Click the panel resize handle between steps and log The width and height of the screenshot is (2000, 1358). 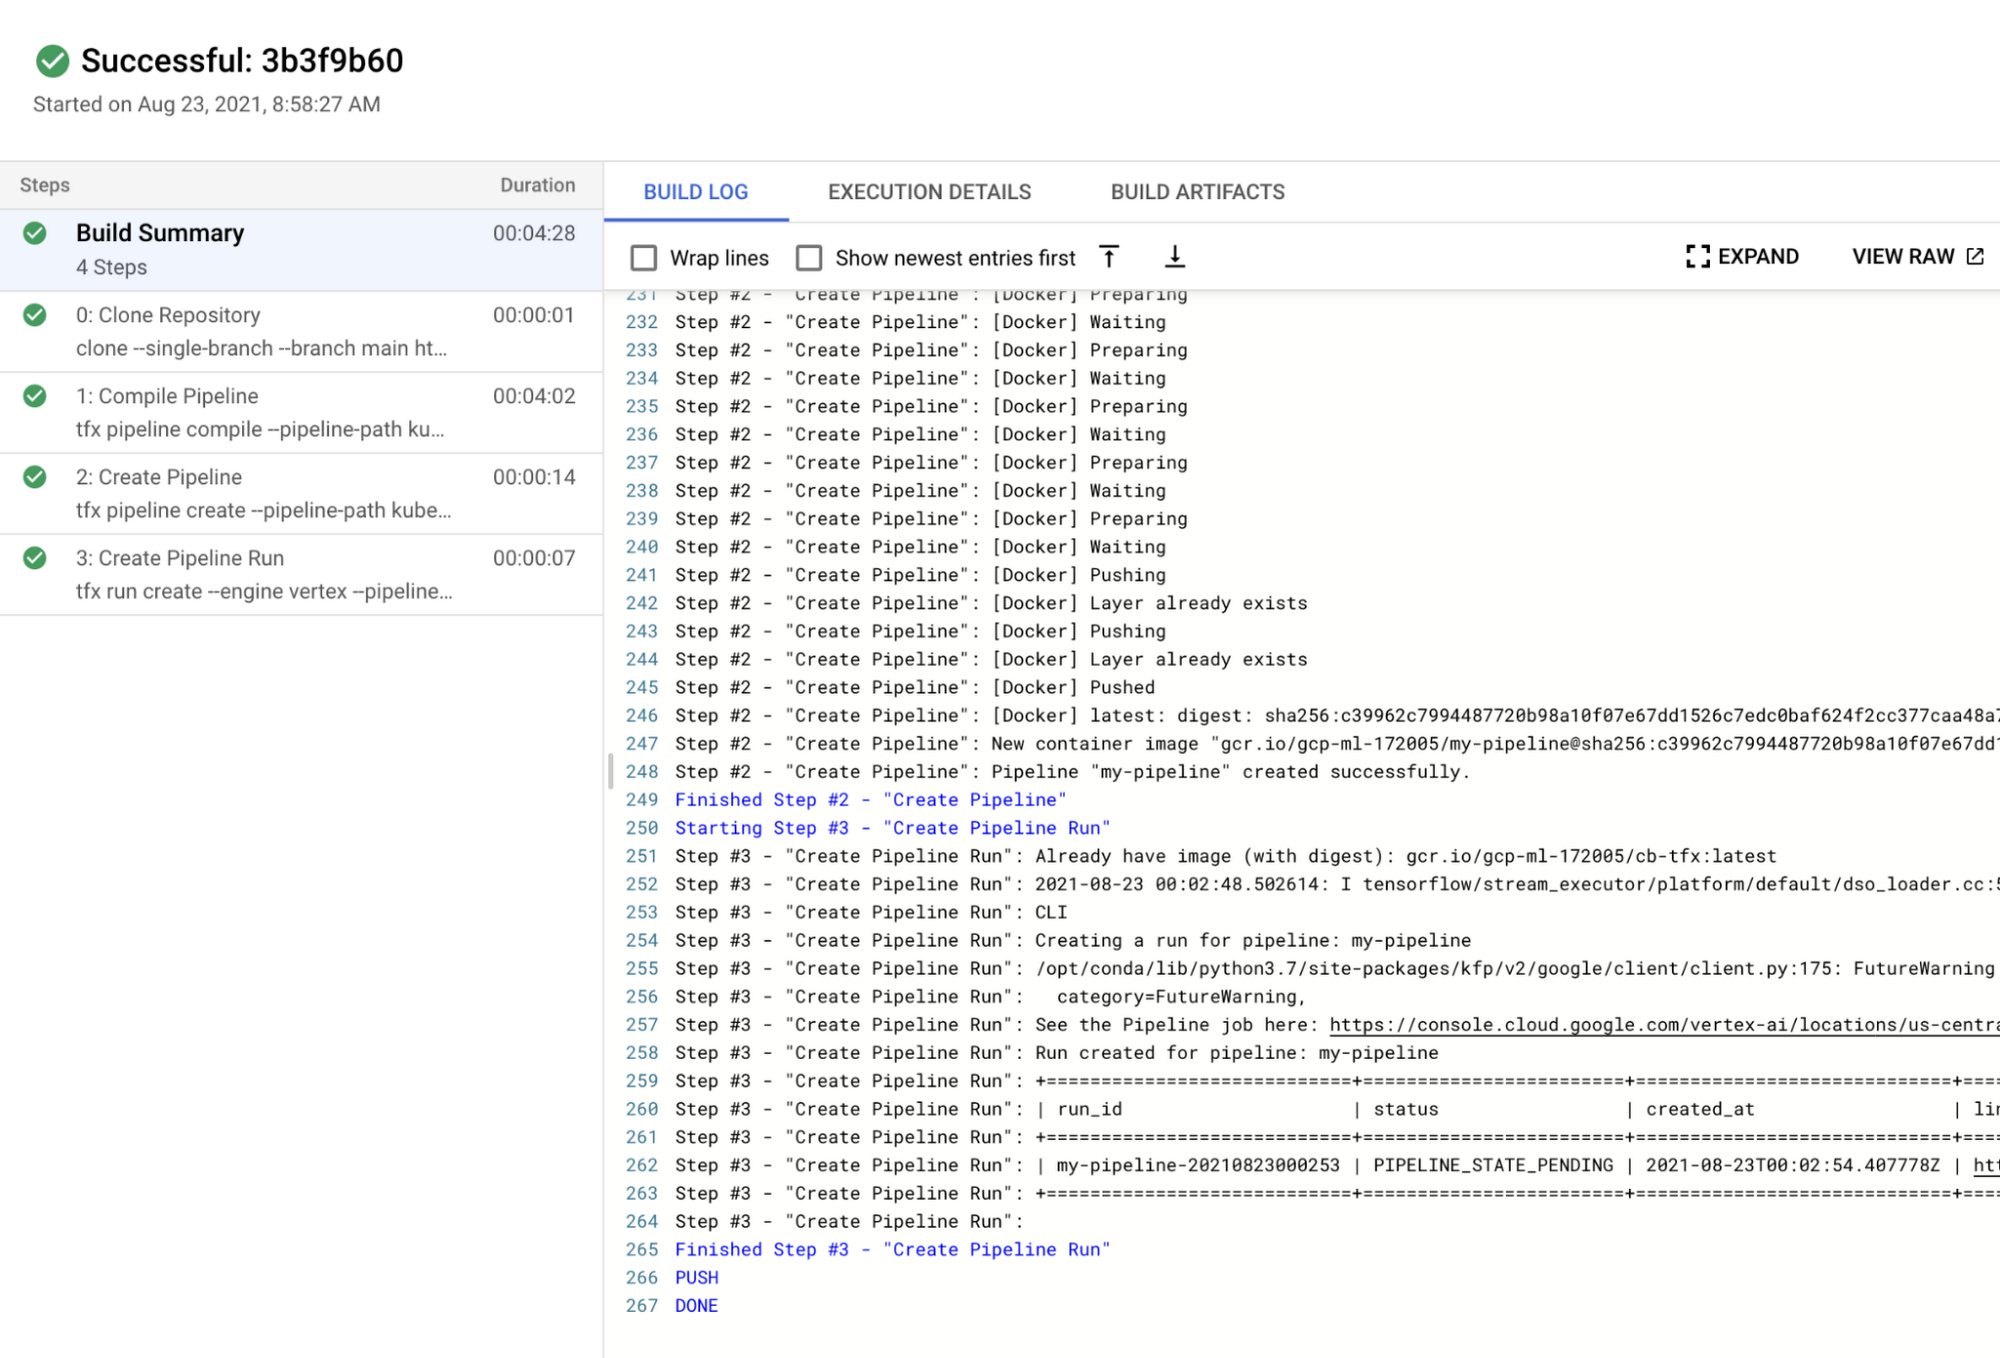[610, 772]
